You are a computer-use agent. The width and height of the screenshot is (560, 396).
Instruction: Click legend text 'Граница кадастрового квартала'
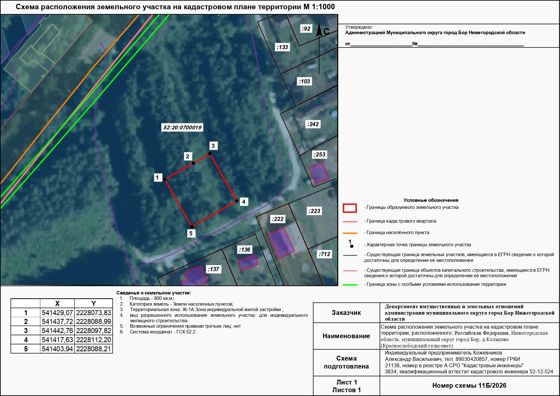400,221
